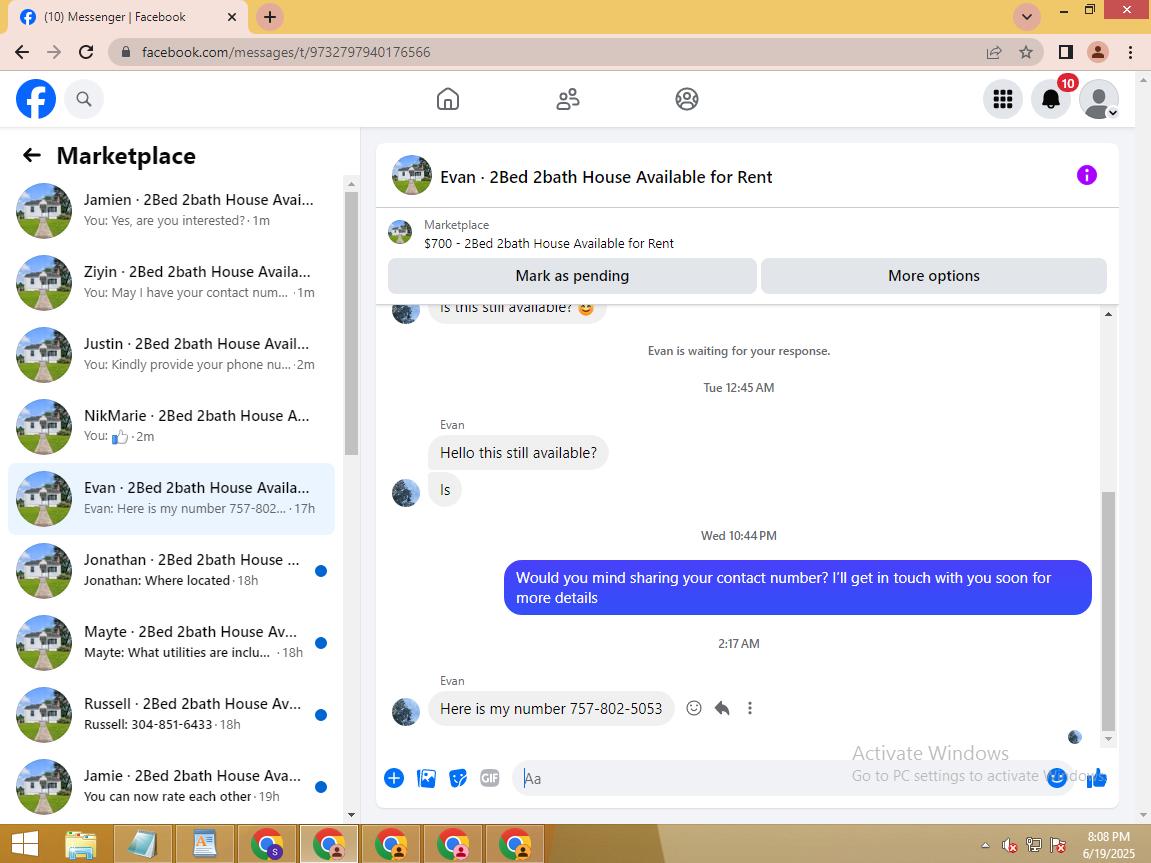Screen dimensions: 1151x863
Task: Reload the page
Action: pos(86,52)
